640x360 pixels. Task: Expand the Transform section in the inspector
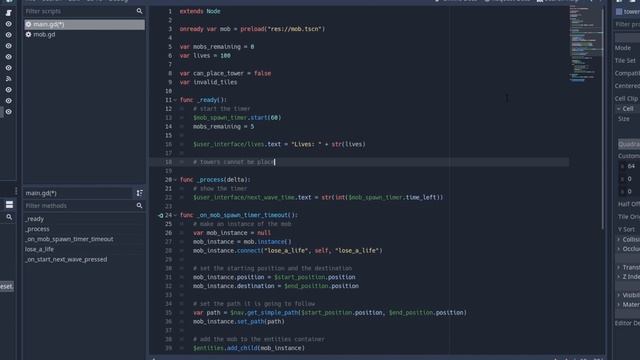tap(619, 267)
